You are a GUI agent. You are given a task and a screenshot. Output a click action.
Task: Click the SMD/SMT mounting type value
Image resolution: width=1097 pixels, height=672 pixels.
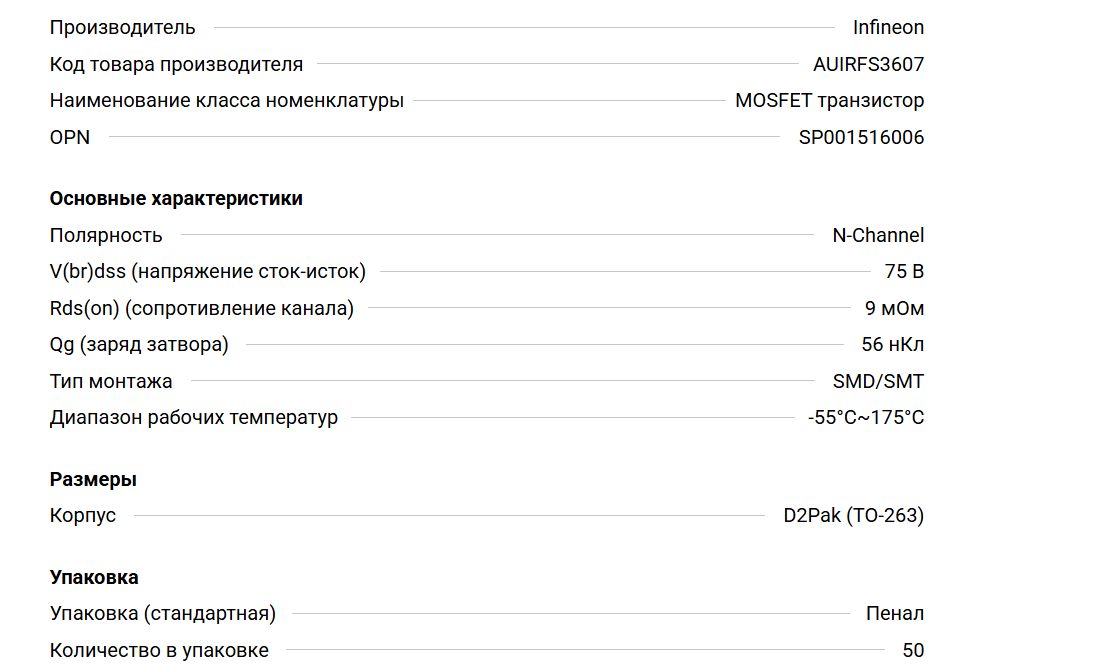[878, 381]
